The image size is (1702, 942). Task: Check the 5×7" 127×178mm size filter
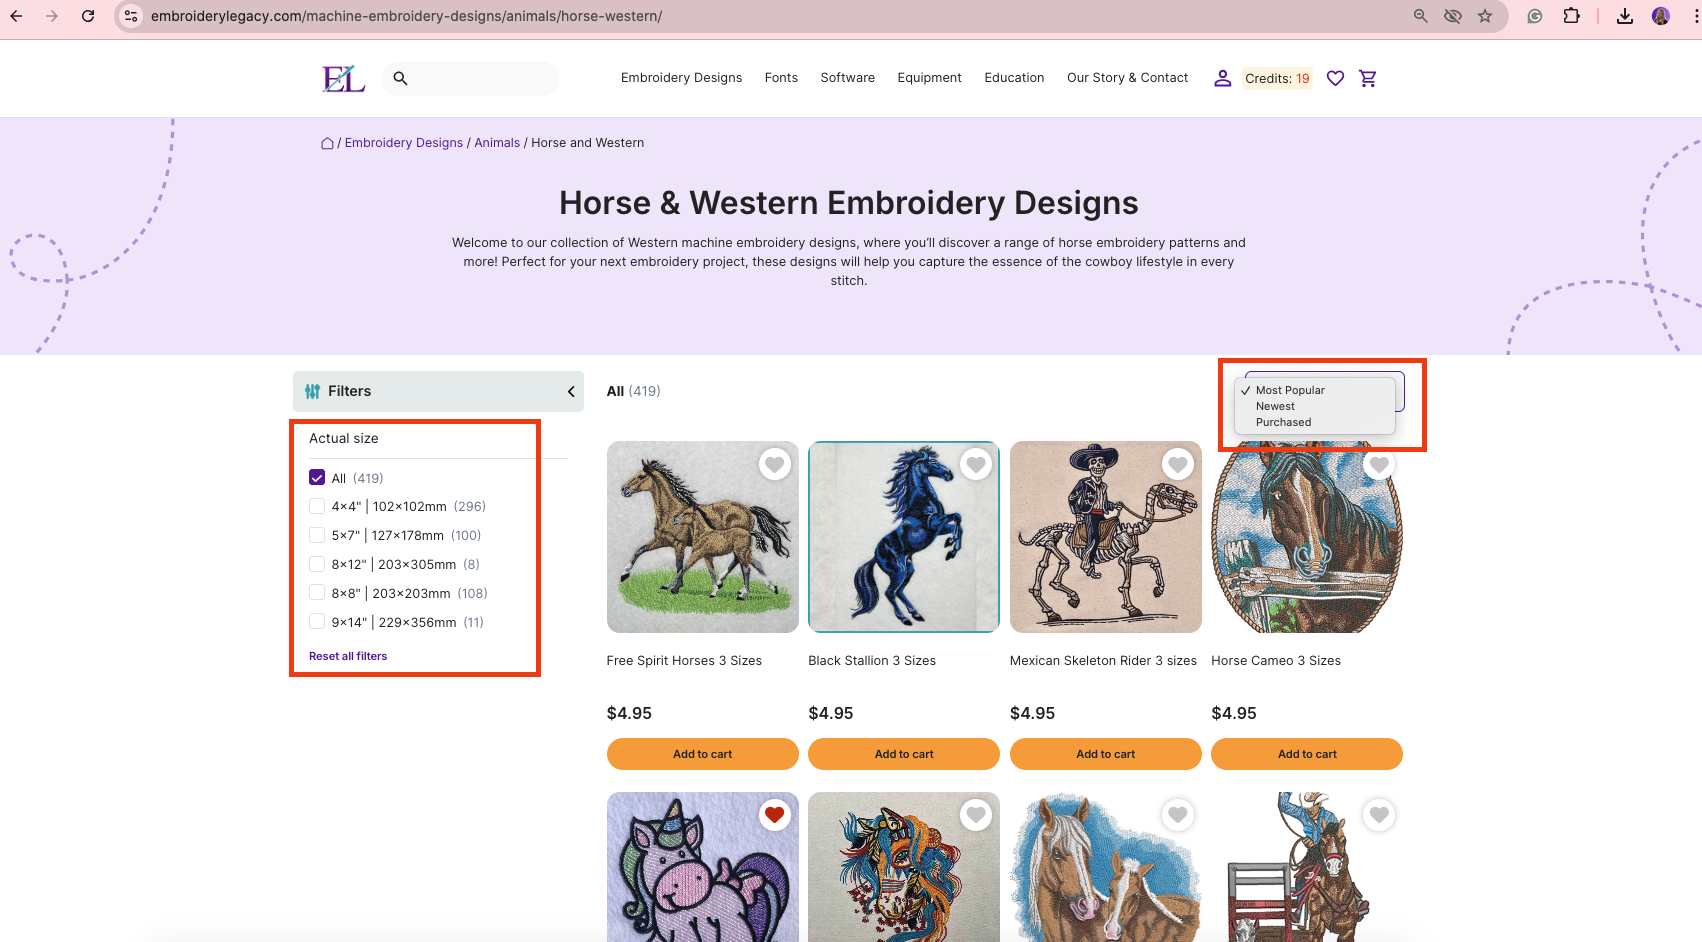(317, 535)
